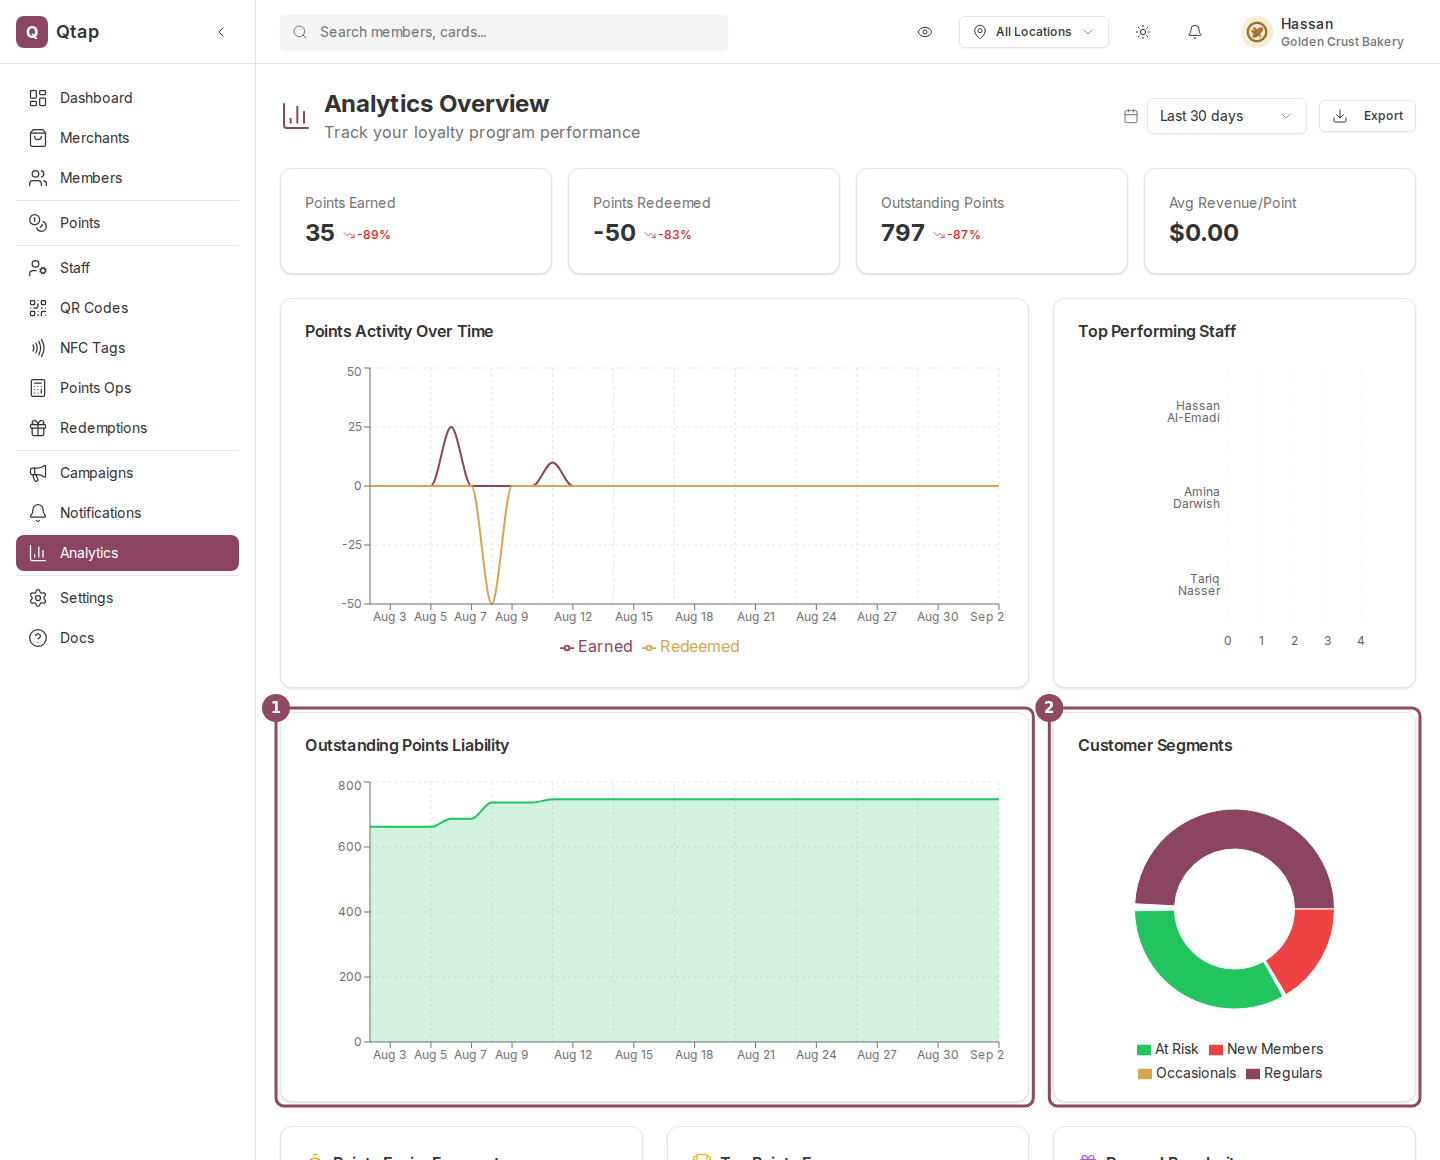Click the Points Earned card
1440x1160 pixels.
(x=416, y=221)
